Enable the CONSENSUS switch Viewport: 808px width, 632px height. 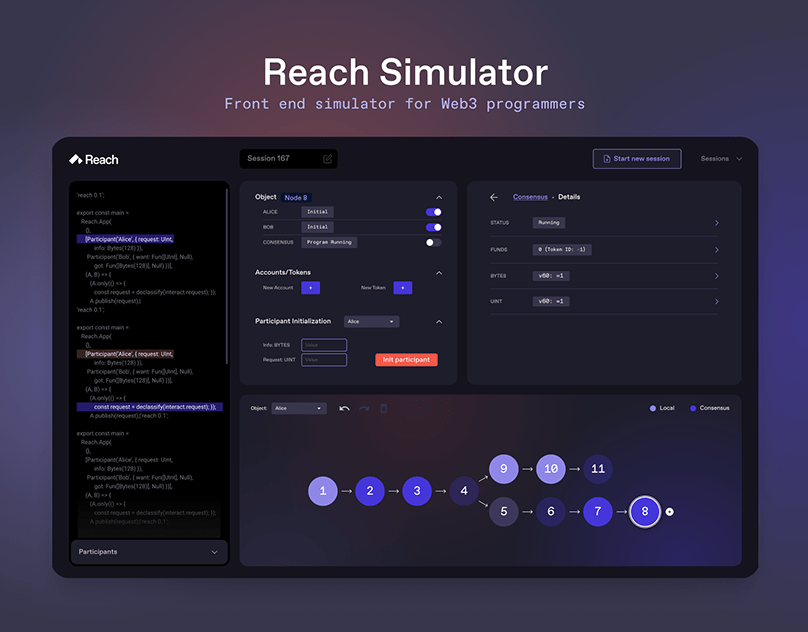[x=433, y=242]
